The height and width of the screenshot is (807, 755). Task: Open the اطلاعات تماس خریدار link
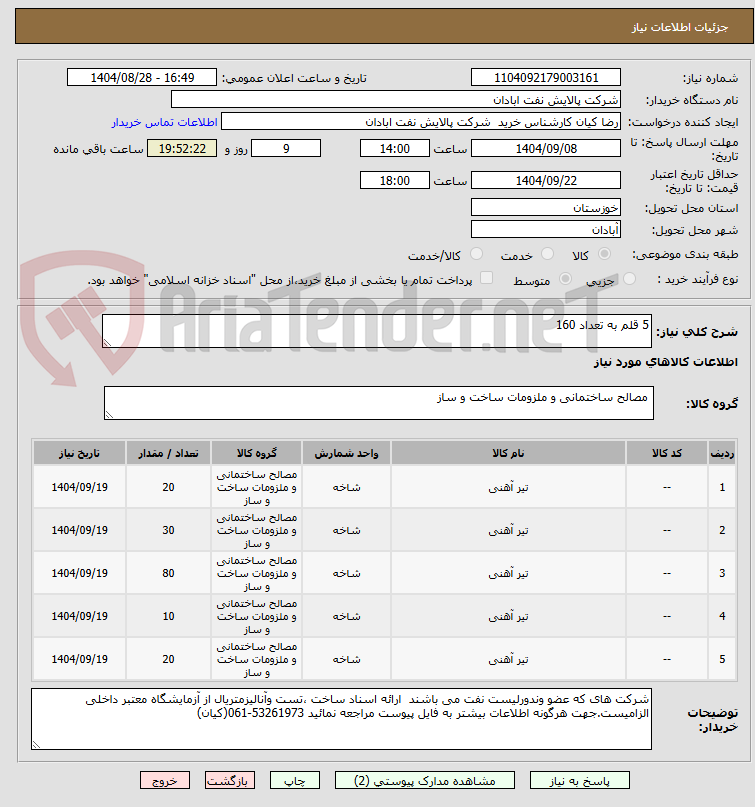(165, 122)
